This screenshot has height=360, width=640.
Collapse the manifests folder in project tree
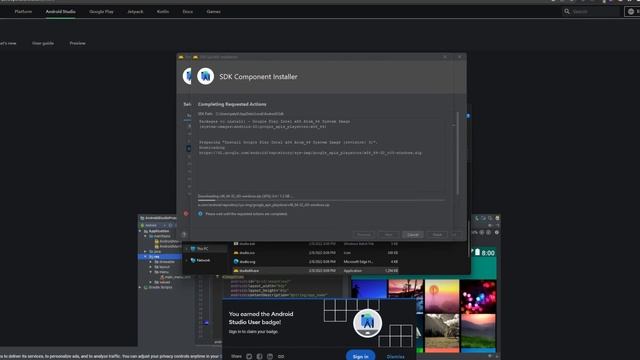(x=145, y=236)
